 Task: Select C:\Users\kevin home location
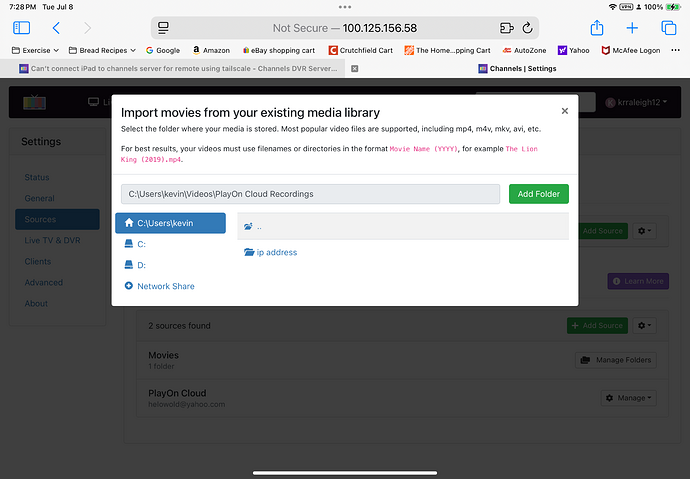click(170, 223)
